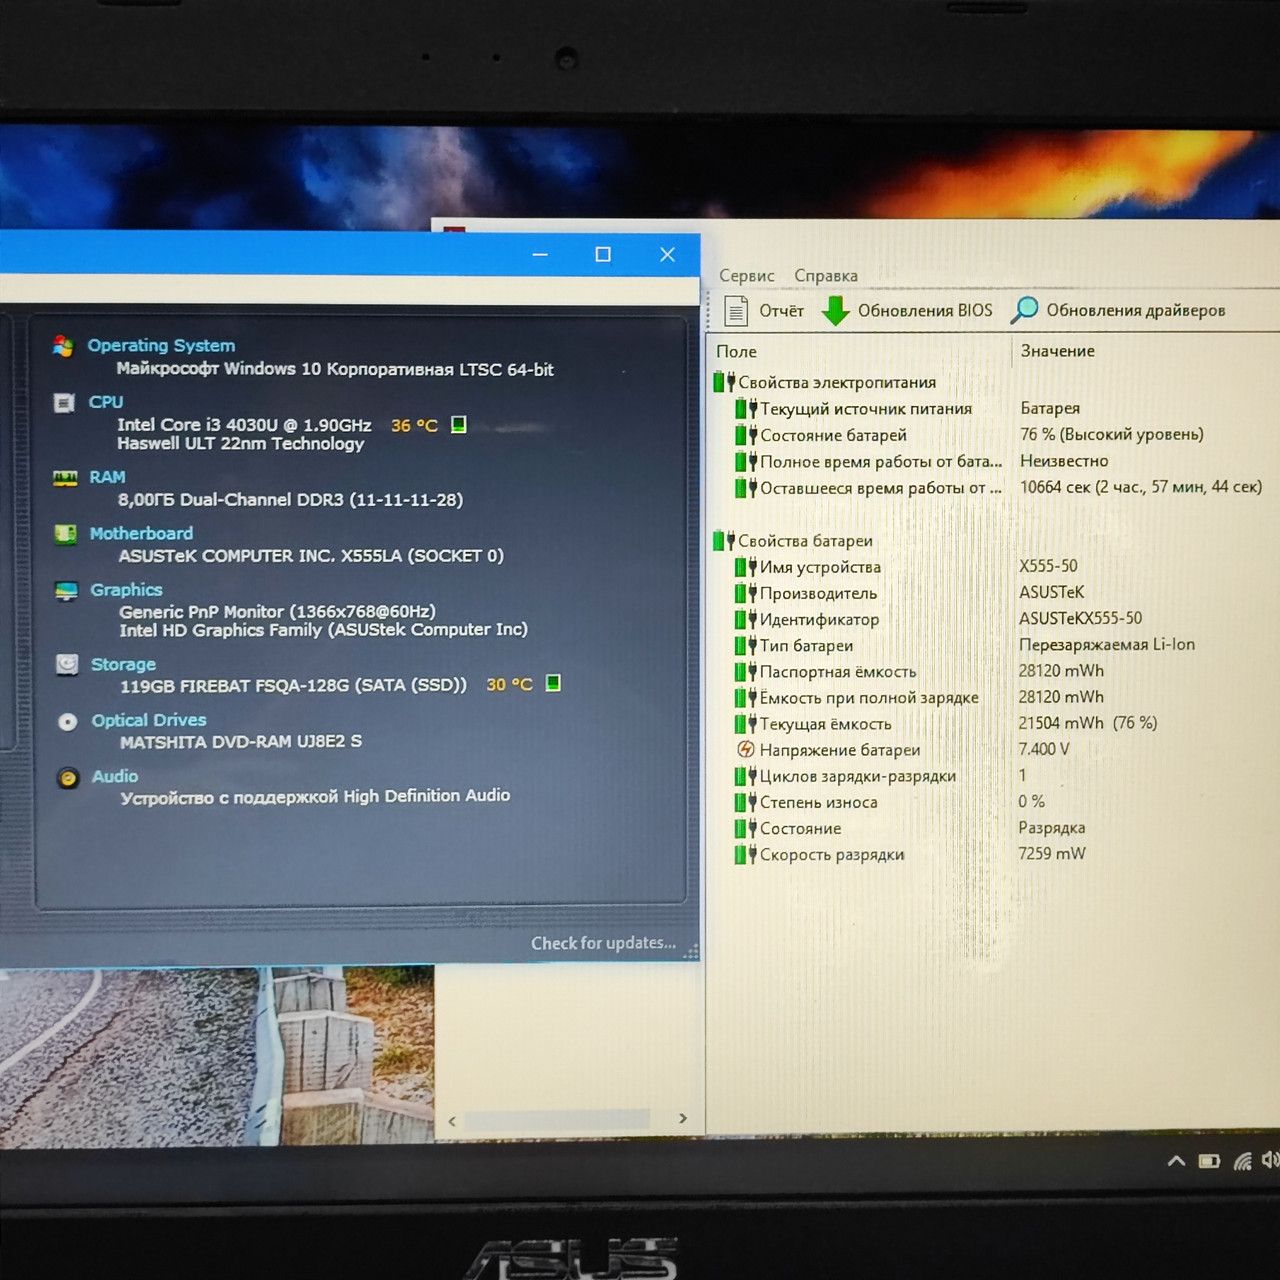Click the Operating System heading in Speccy

(x=161, y=345)
